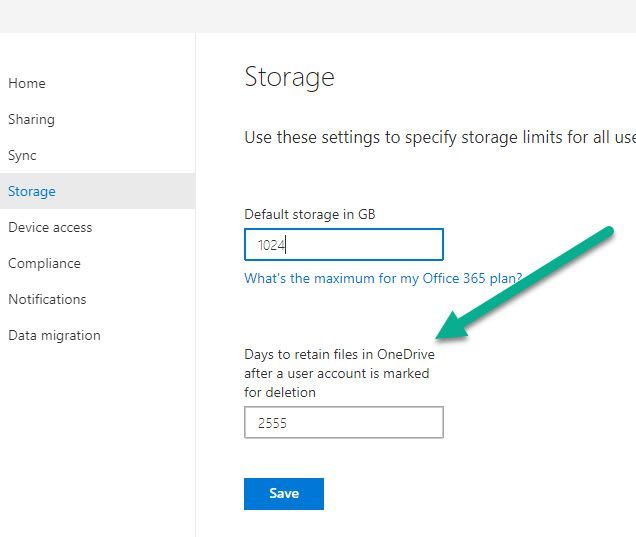This screenshot has height=537, width=636.
Task: Click empty sidebar area below Data migration
Action: click(97, 440)
